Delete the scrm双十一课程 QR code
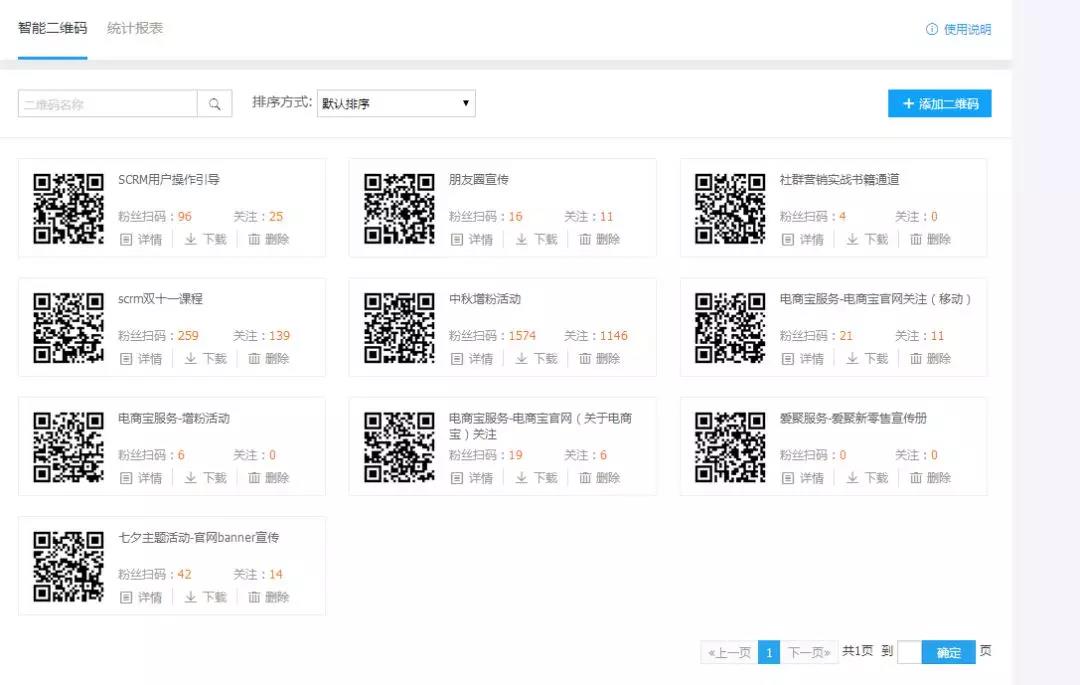The image size is (1080, 685). pos(269,358)
